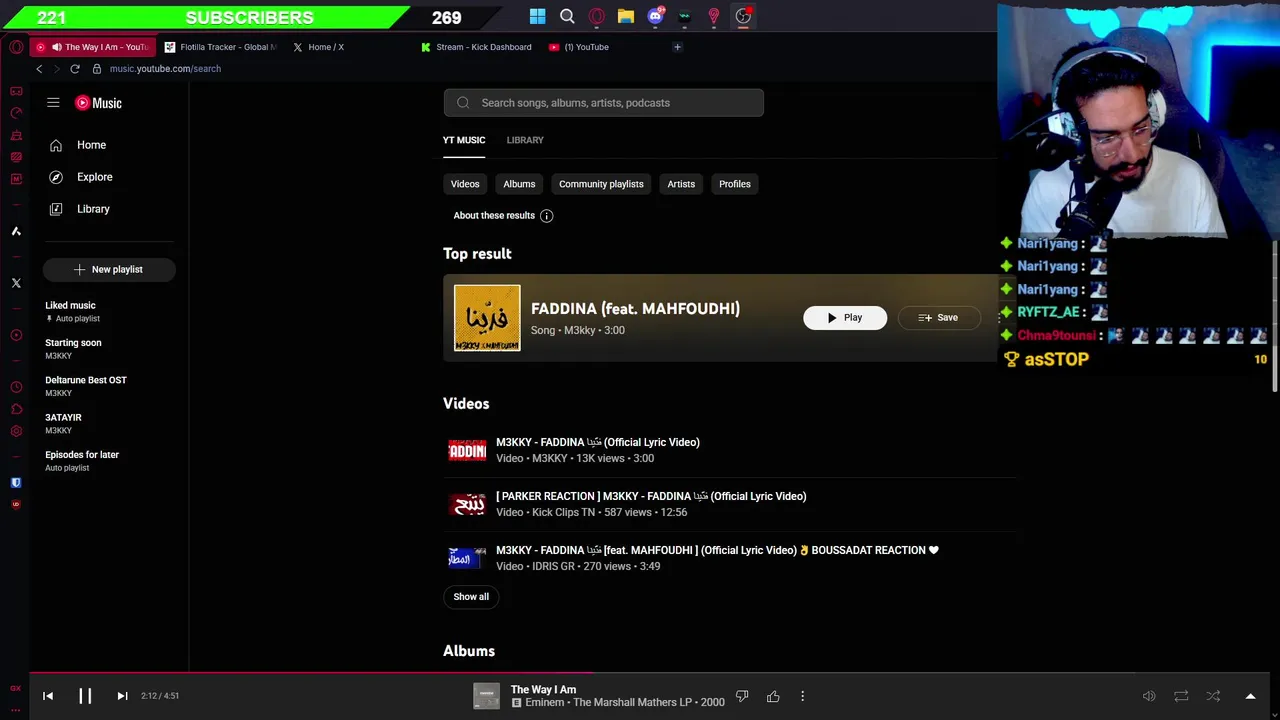Expand the player page with up arrow
Screen dimensions: 1280x720
1250,696
